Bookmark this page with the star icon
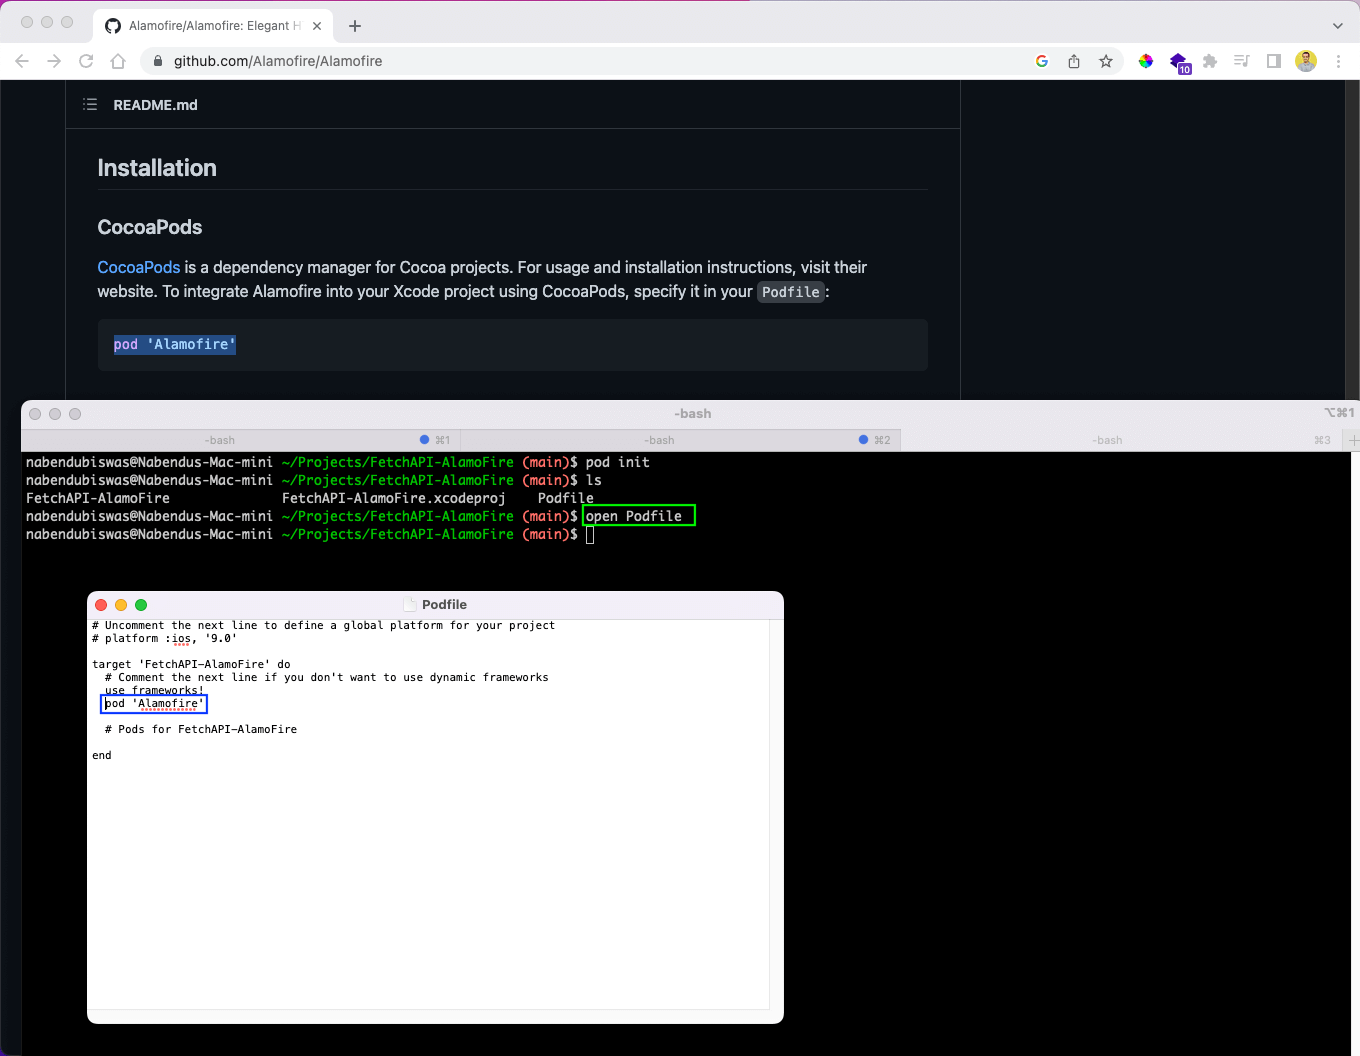The height and width of the screenshot is (1056, 1360). pos(1106,61)
